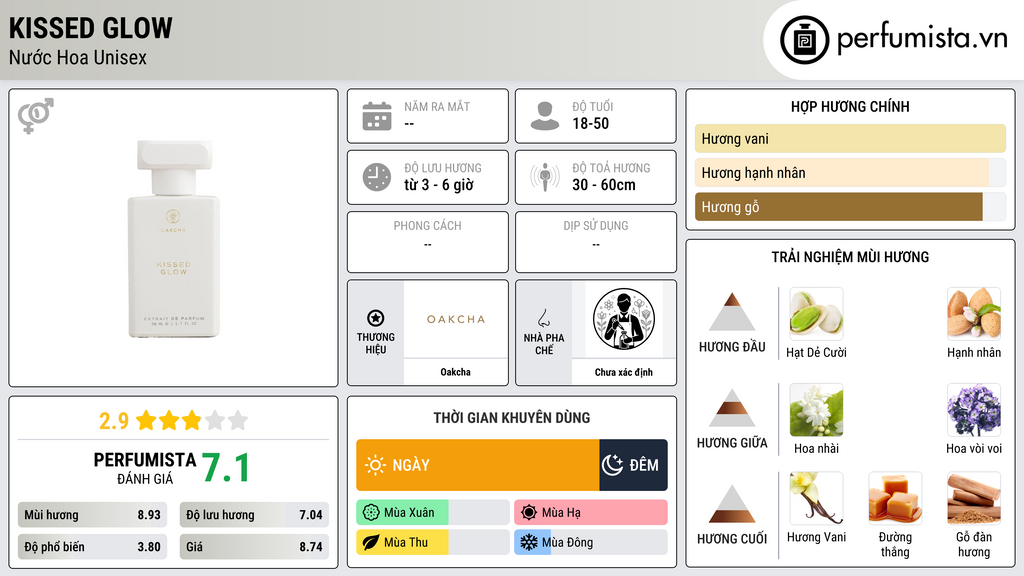Click the Phong cách box

[x=428, y=242]
